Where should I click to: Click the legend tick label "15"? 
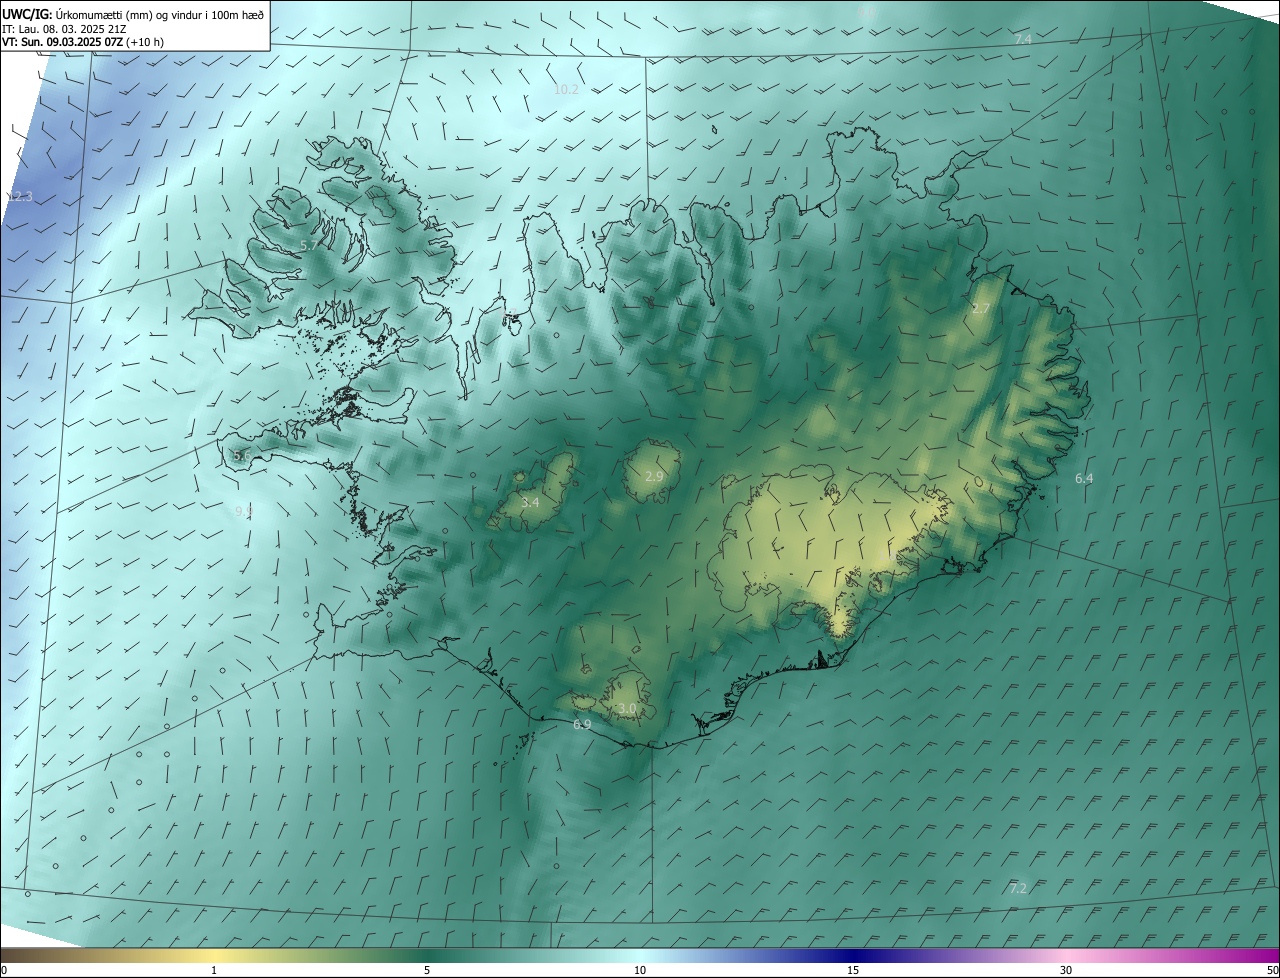pyautogui.click(x=853, y=971)
